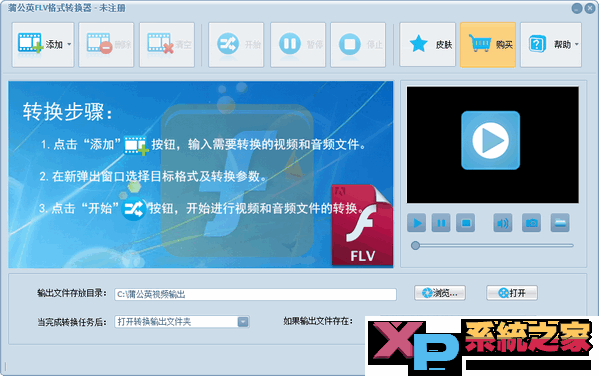This screenshot has width=599, height=376.
Task: Click the 浏览... (Browse) button
Action: pos(440,293)
